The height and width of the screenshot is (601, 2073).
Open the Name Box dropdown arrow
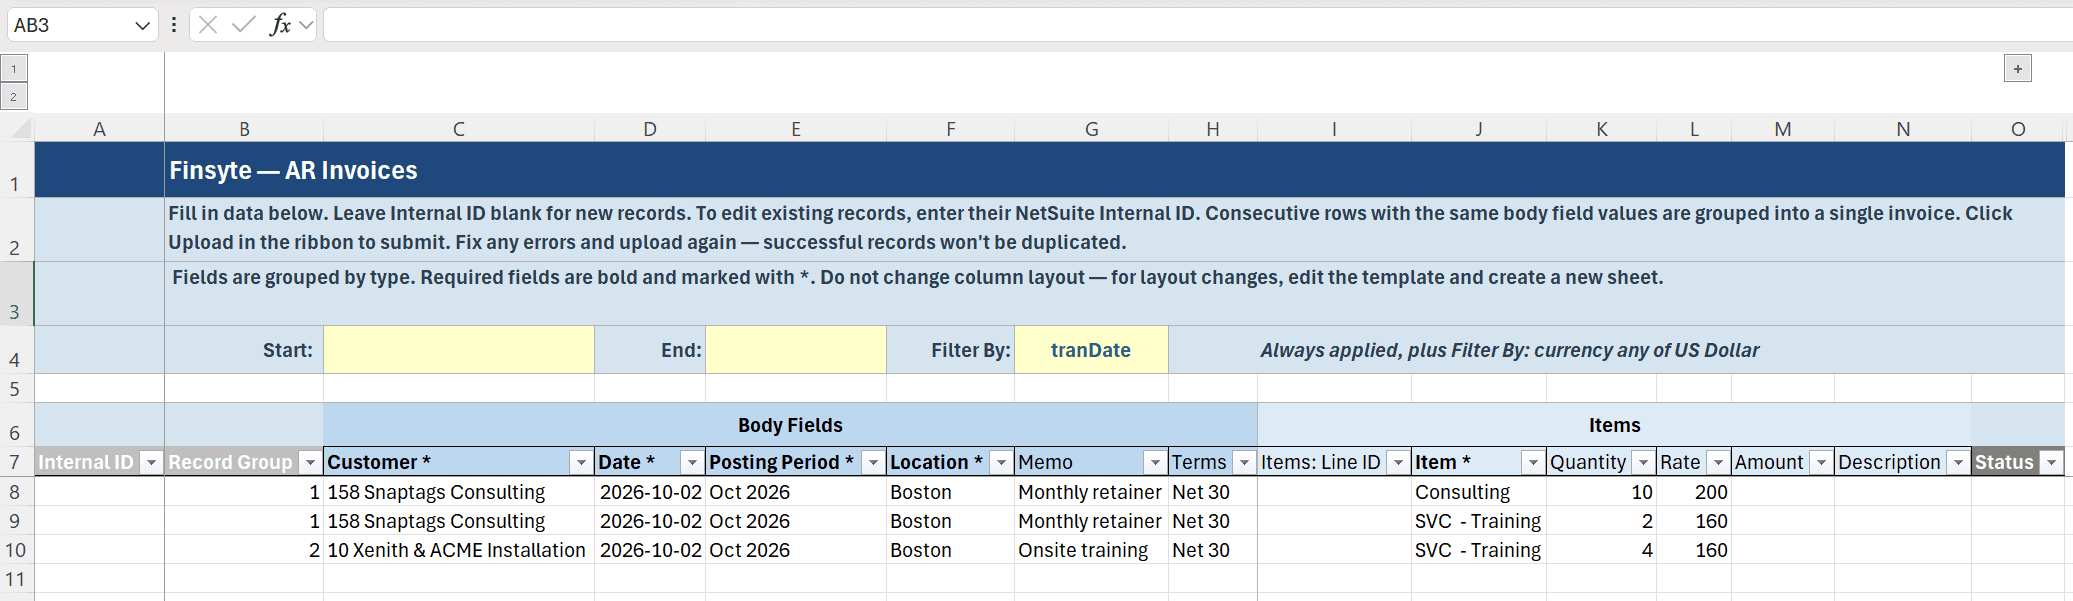[x=142, y=25]
